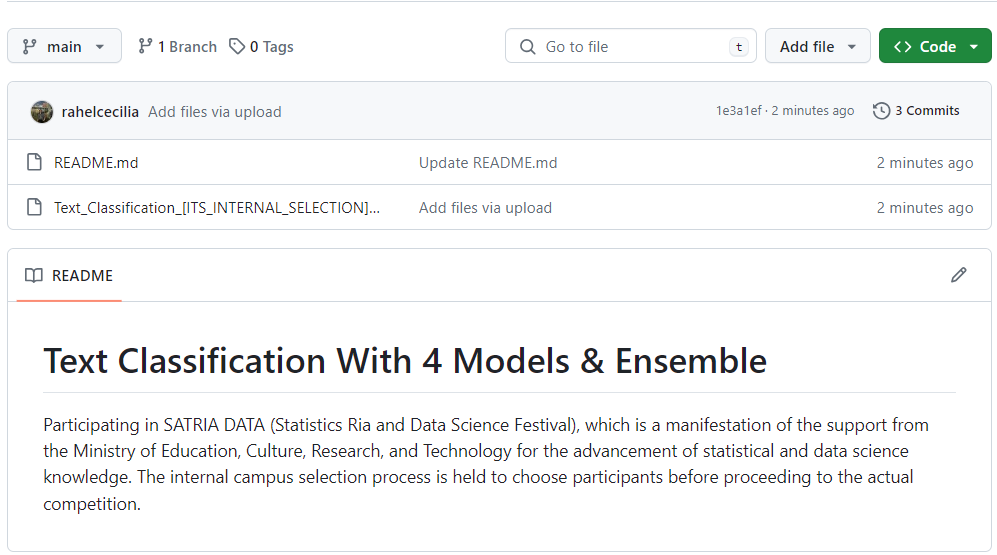Click rahelcecilia's avatar picture
Screen dimensions: 997x555
coord(42,112)
